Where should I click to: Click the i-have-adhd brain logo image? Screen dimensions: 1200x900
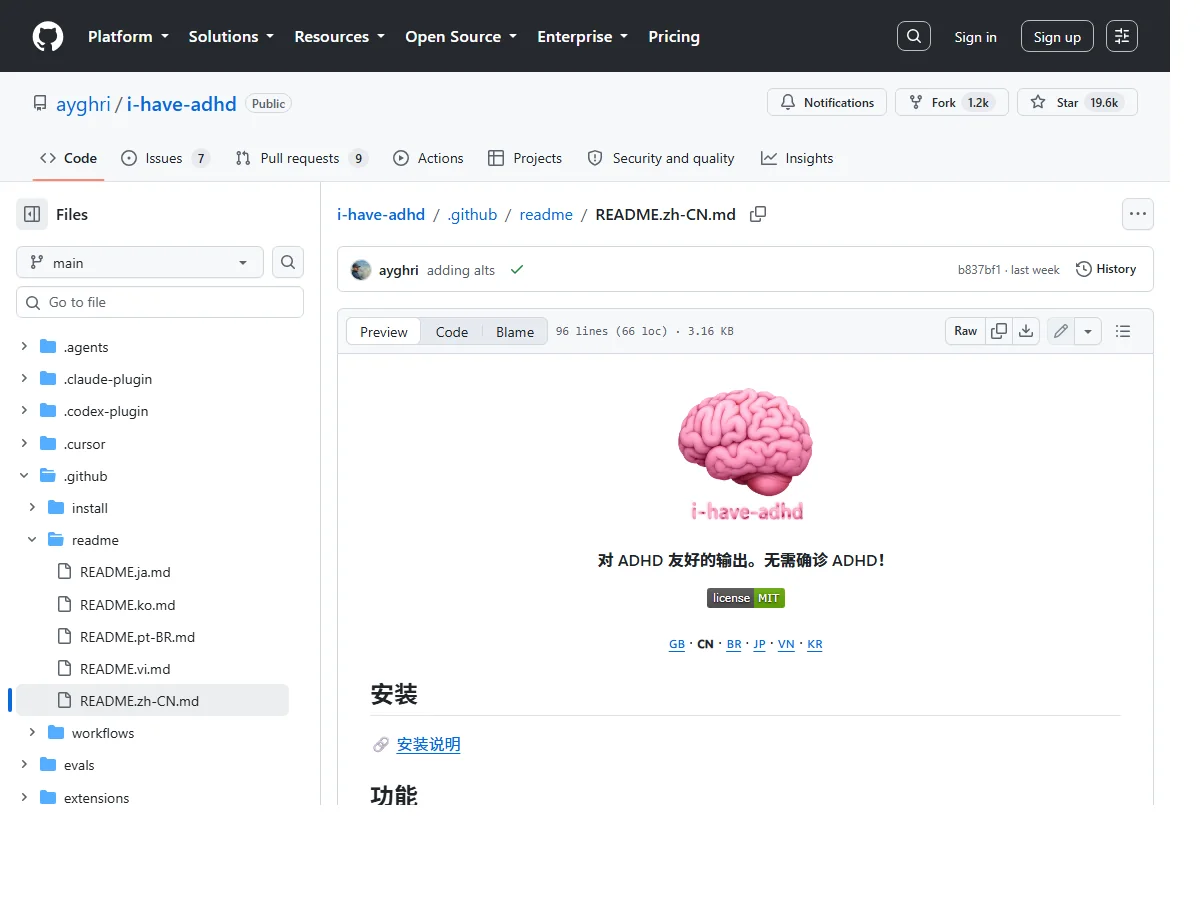point(746,455)
